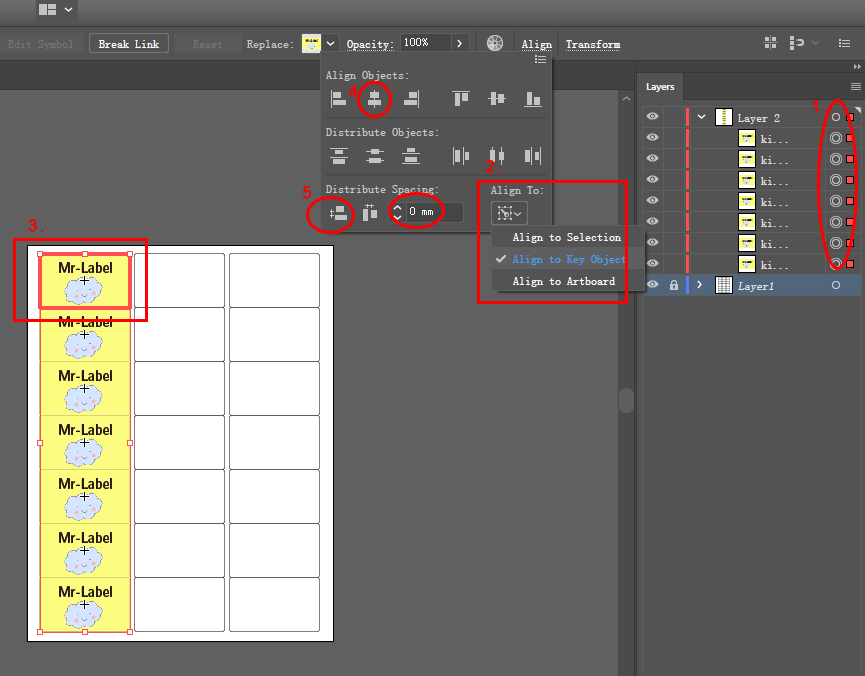
Task: Click the Break Link button
Action: point(129,44)
